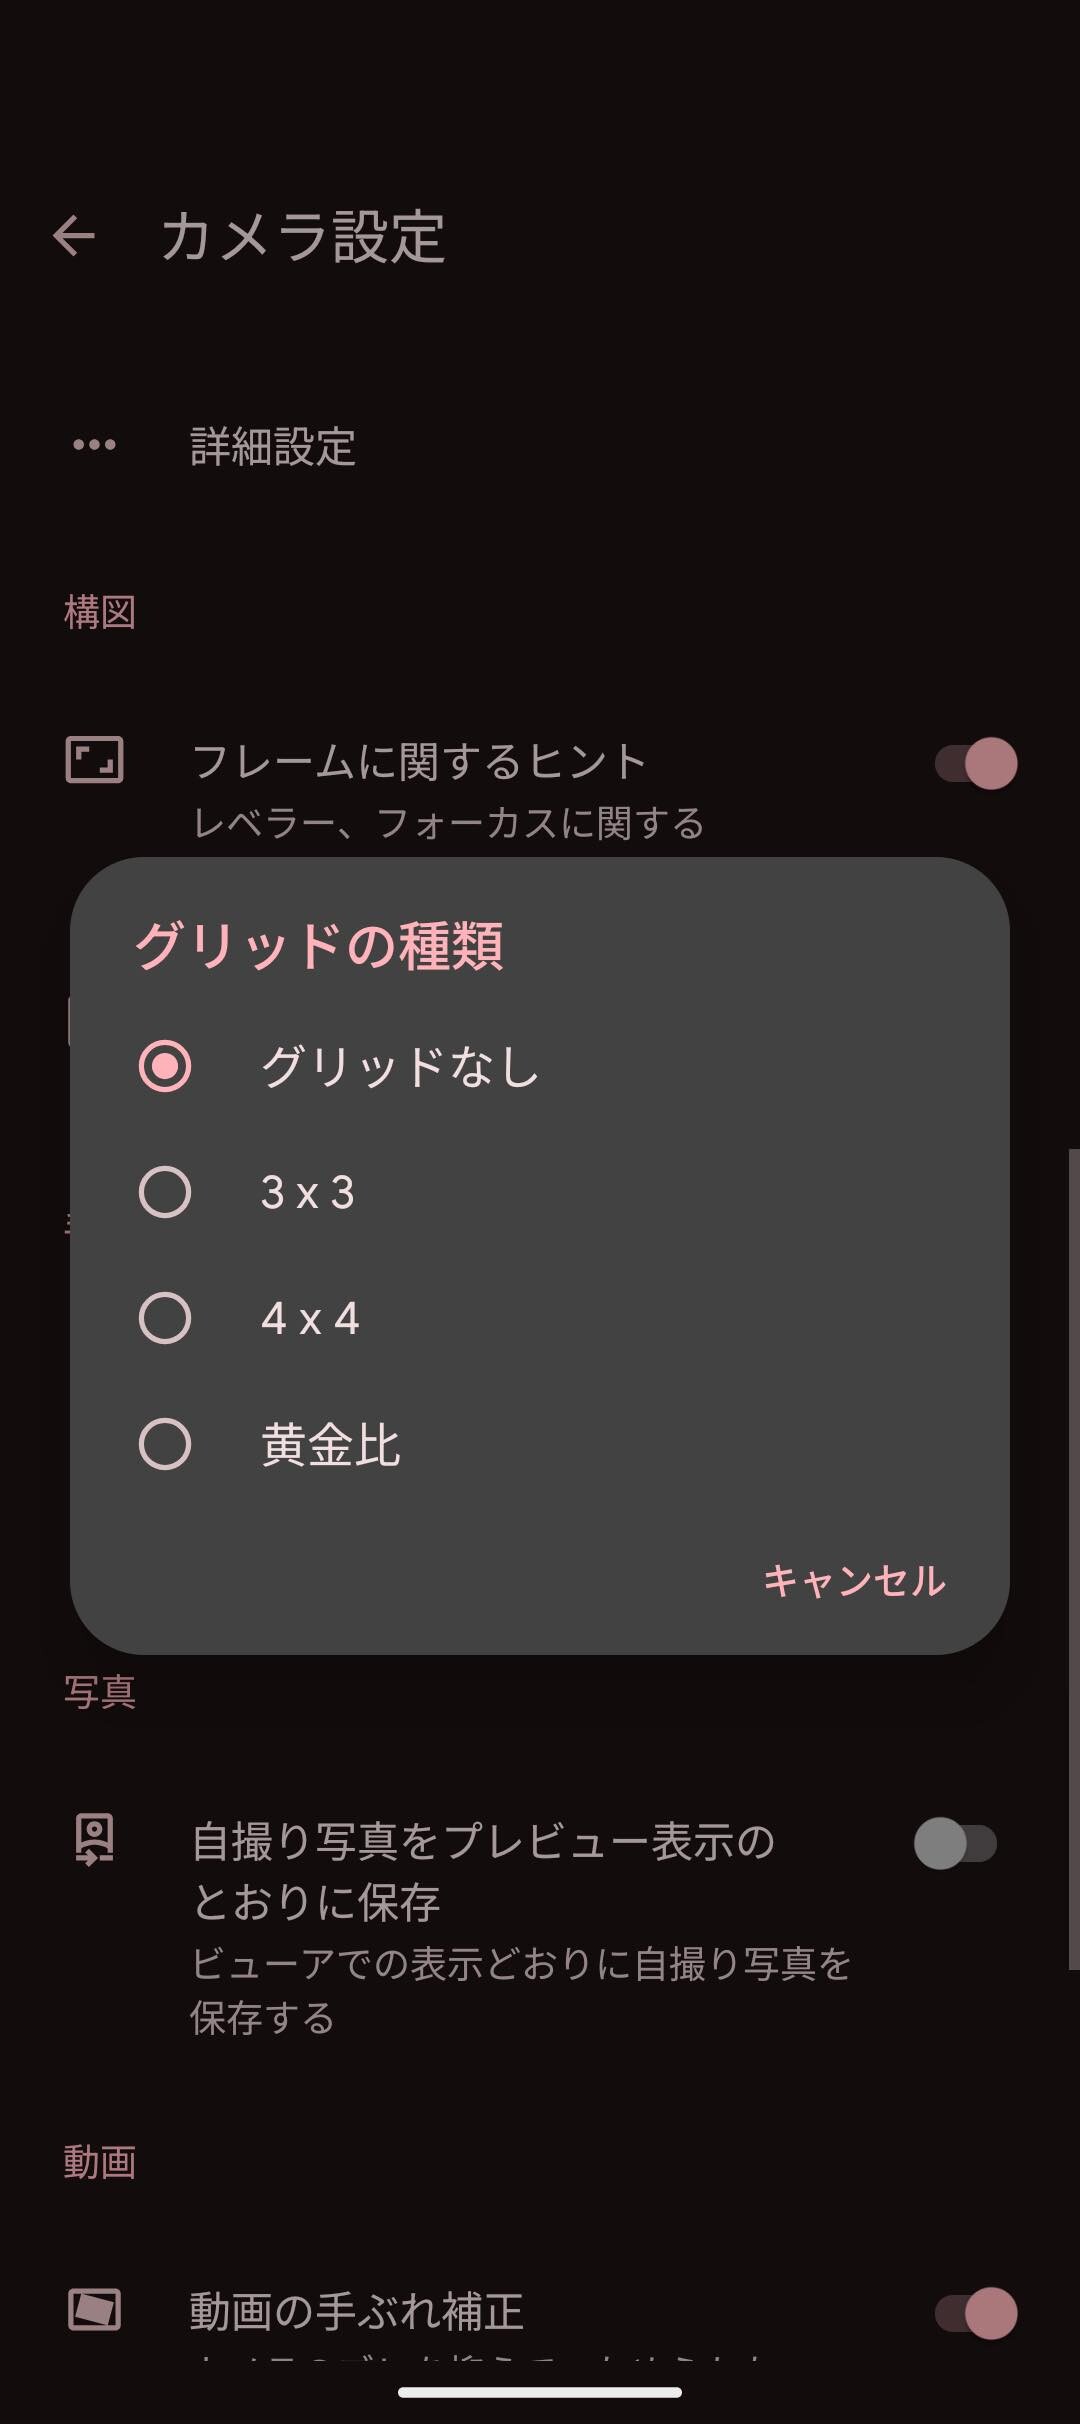Turn off 動画の手ぶれ補正 switch
The image size is (1080, 2424).
click(976, 2314)
